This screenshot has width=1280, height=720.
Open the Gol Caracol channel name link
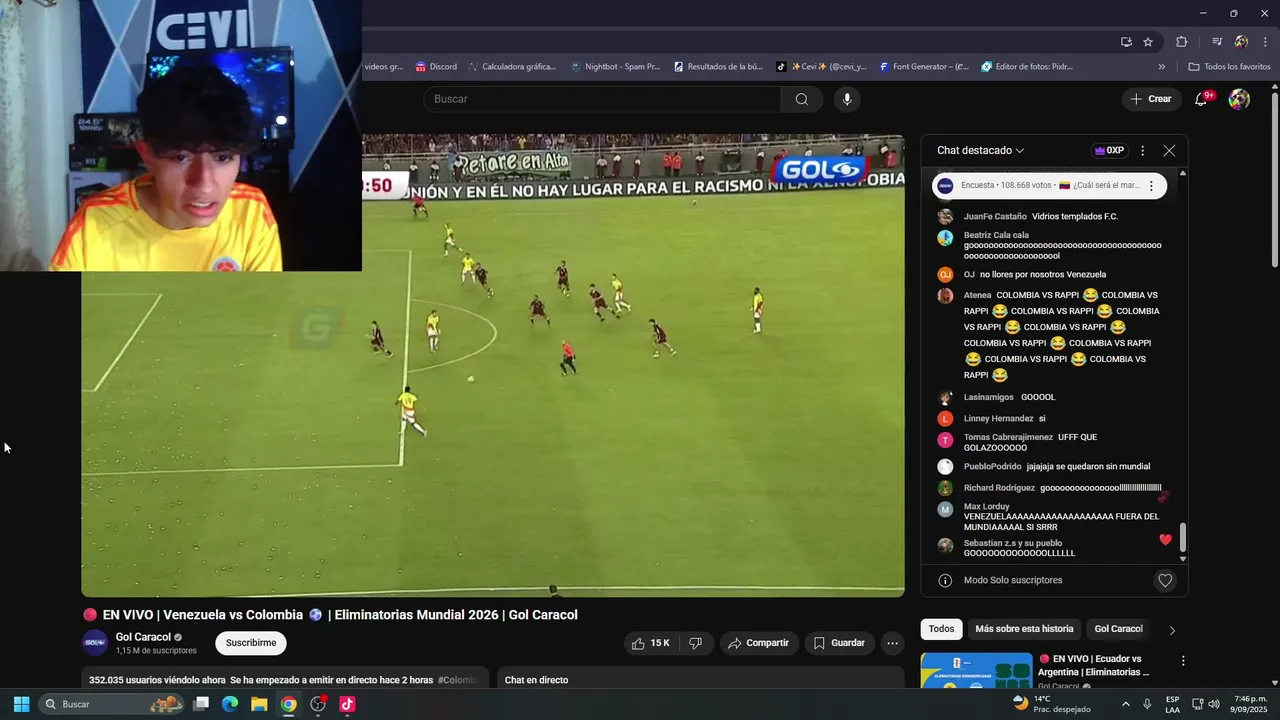click(x=143, y=637)
